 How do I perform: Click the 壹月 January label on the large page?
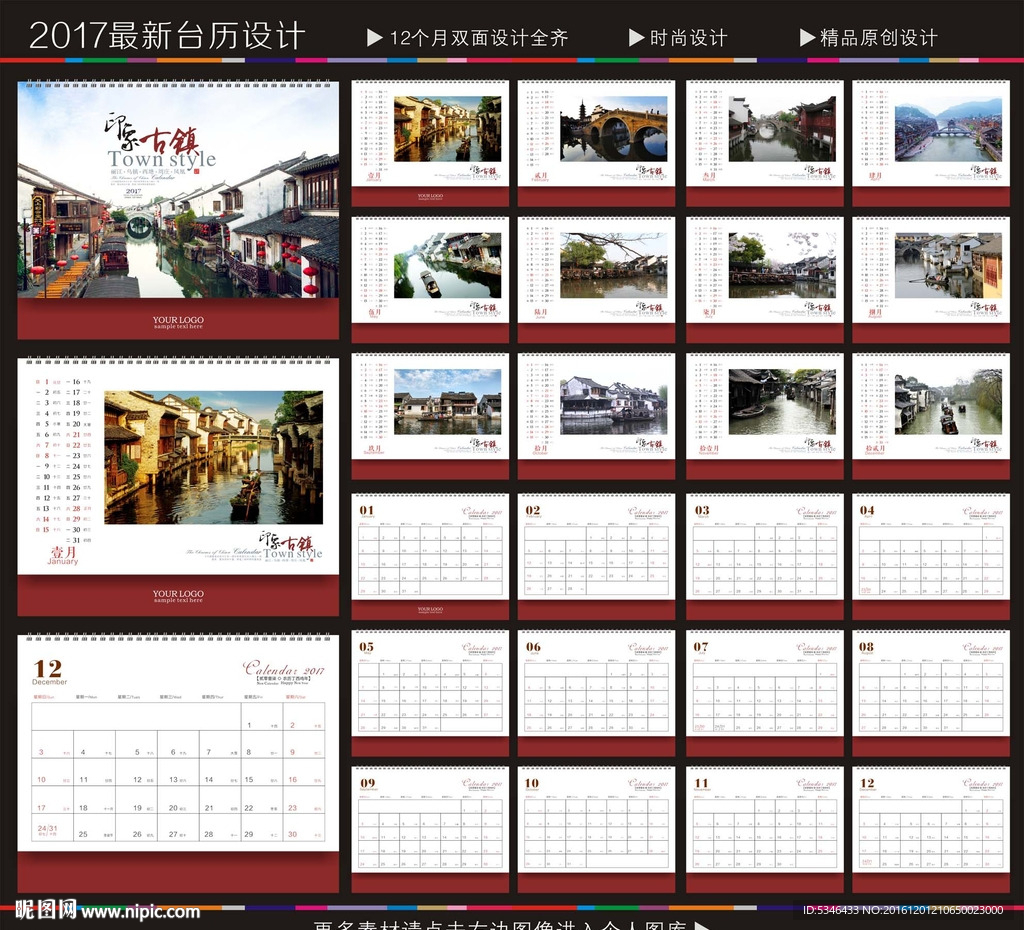tap(63, 556)
